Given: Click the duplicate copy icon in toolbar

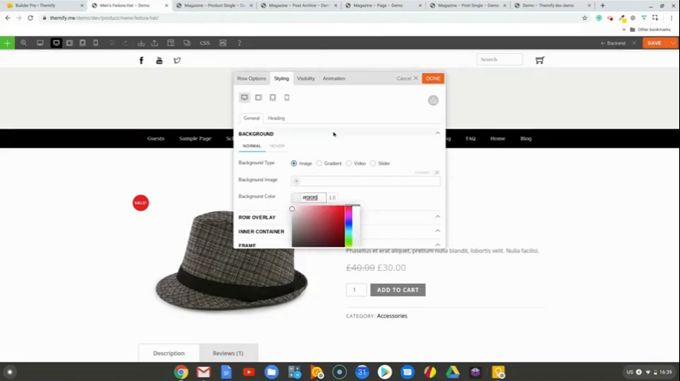Looking at the screenshot, I should (187, 43).
